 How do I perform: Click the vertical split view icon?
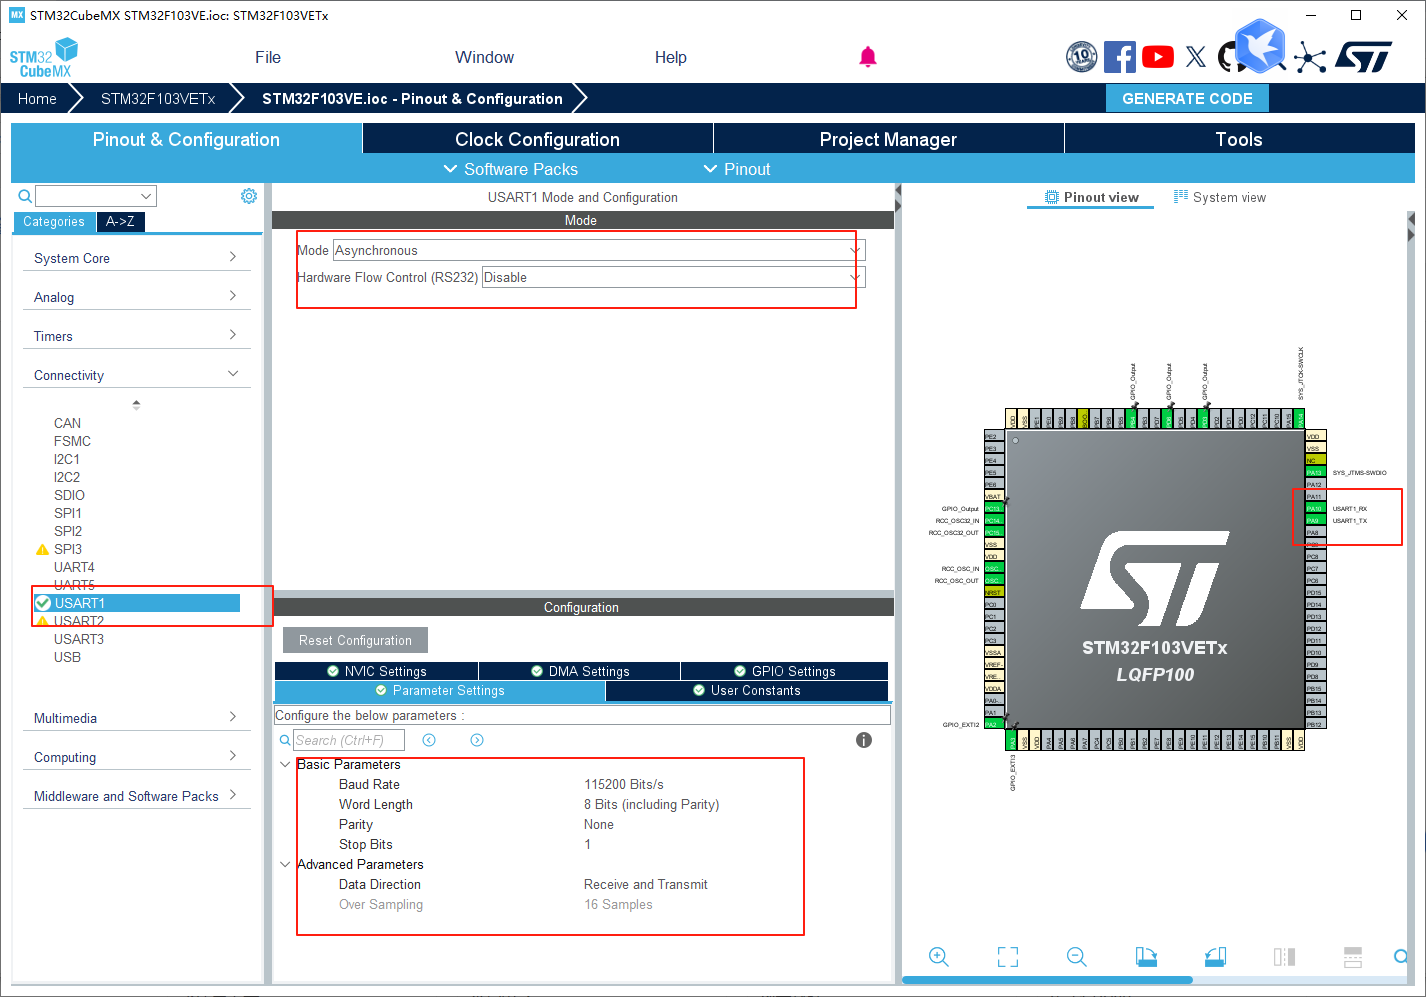1284,957
